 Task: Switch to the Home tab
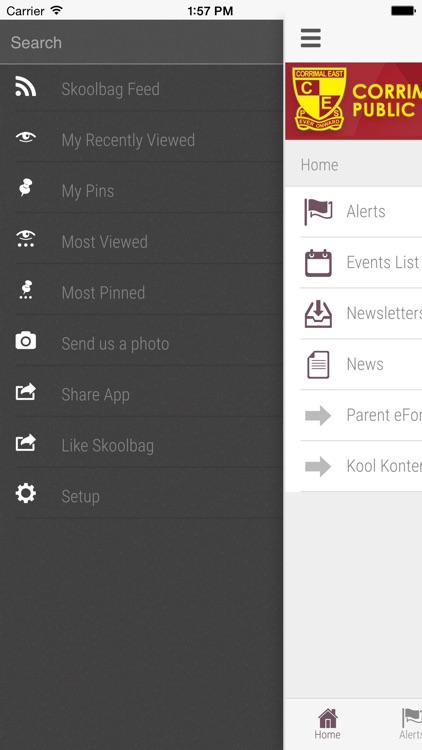coord(328,724)
